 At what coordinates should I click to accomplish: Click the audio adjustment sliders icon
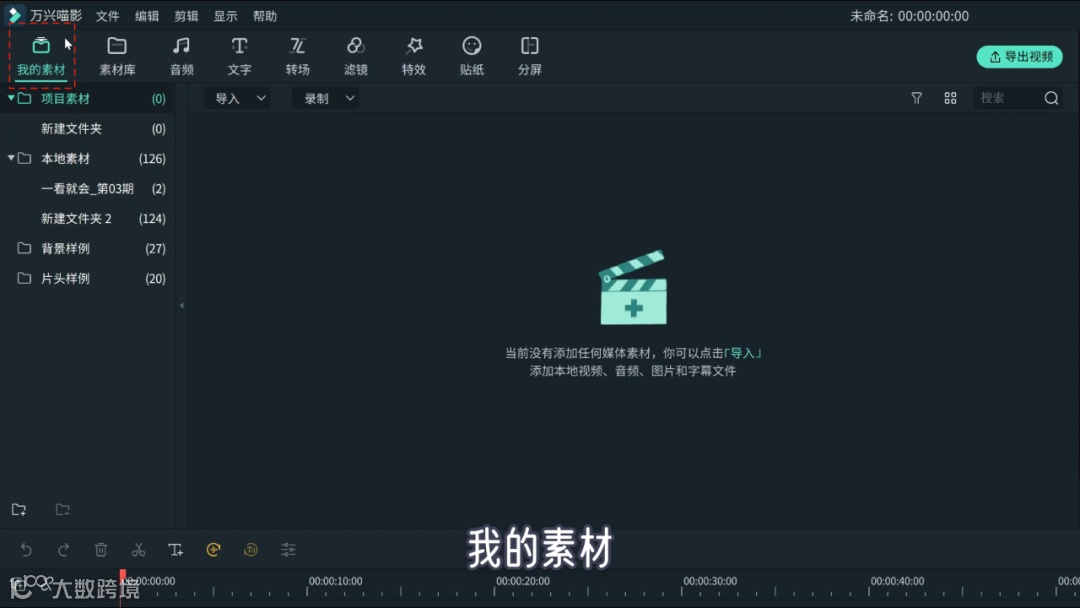point(288,549)
